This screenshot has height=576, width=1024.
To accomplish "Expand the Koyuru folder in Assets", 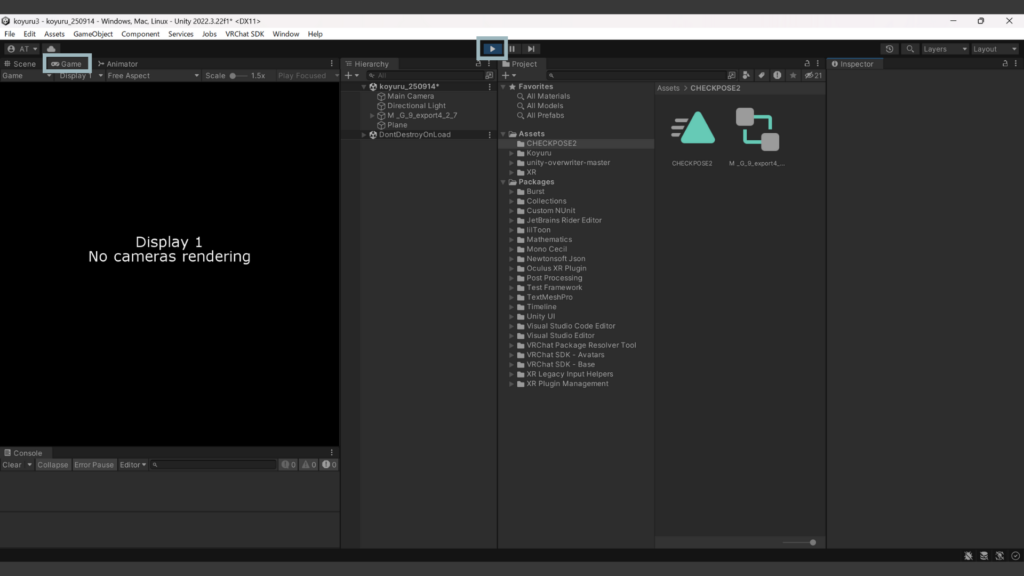I will tap(511, 153).
